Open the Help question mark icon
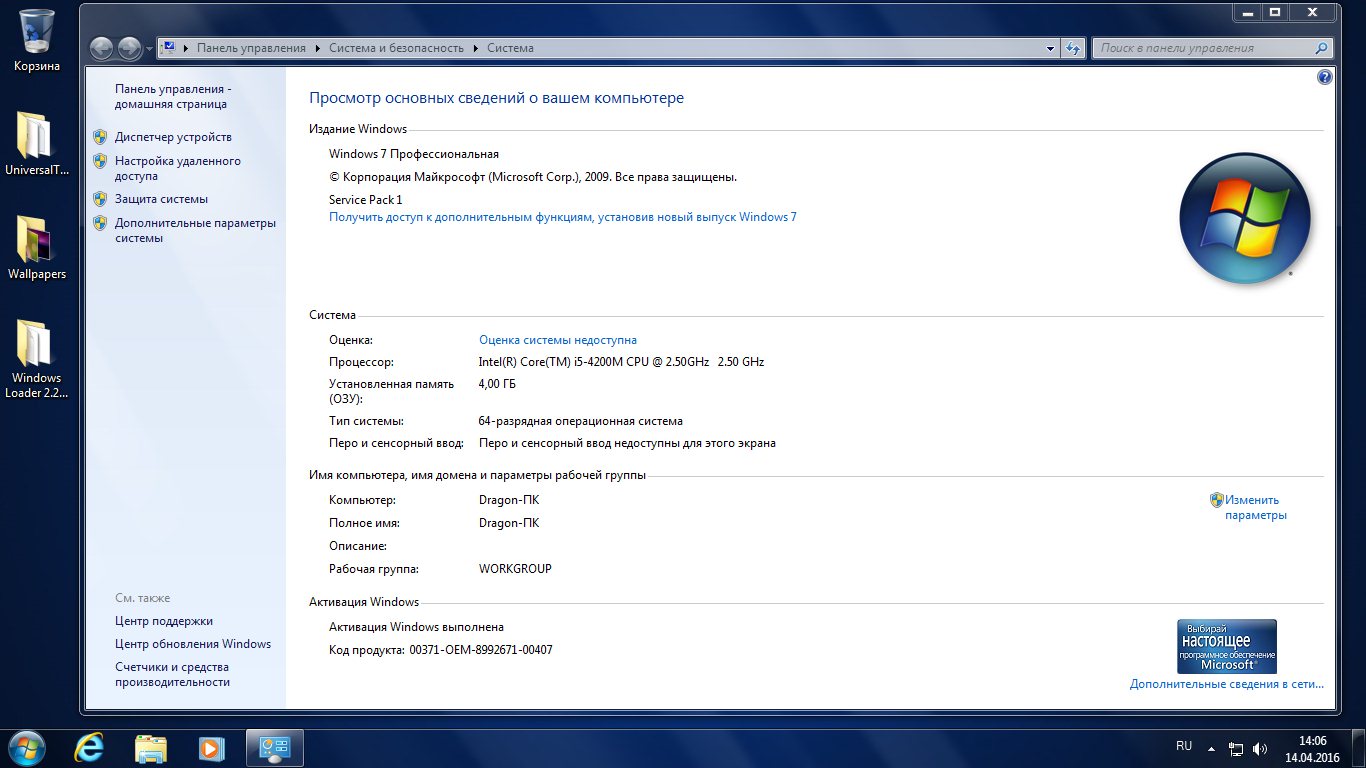1366x768 pixels. 1325,77
